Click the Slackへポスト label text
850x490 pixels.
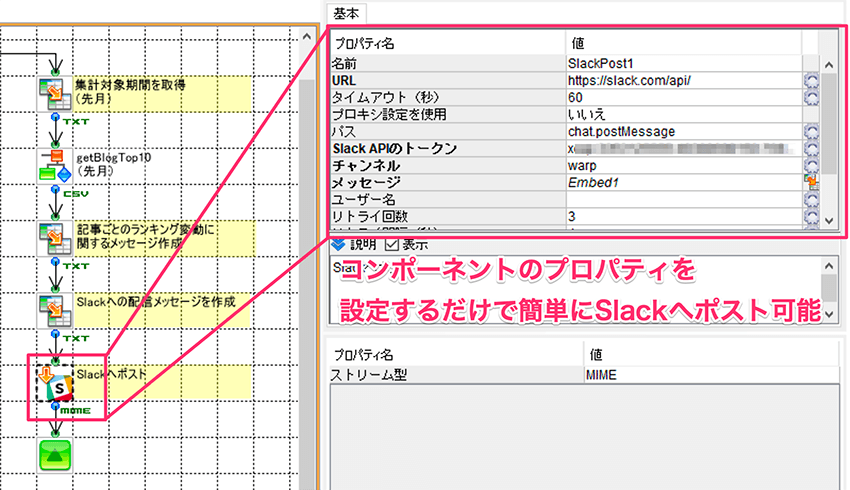point(112,375)
